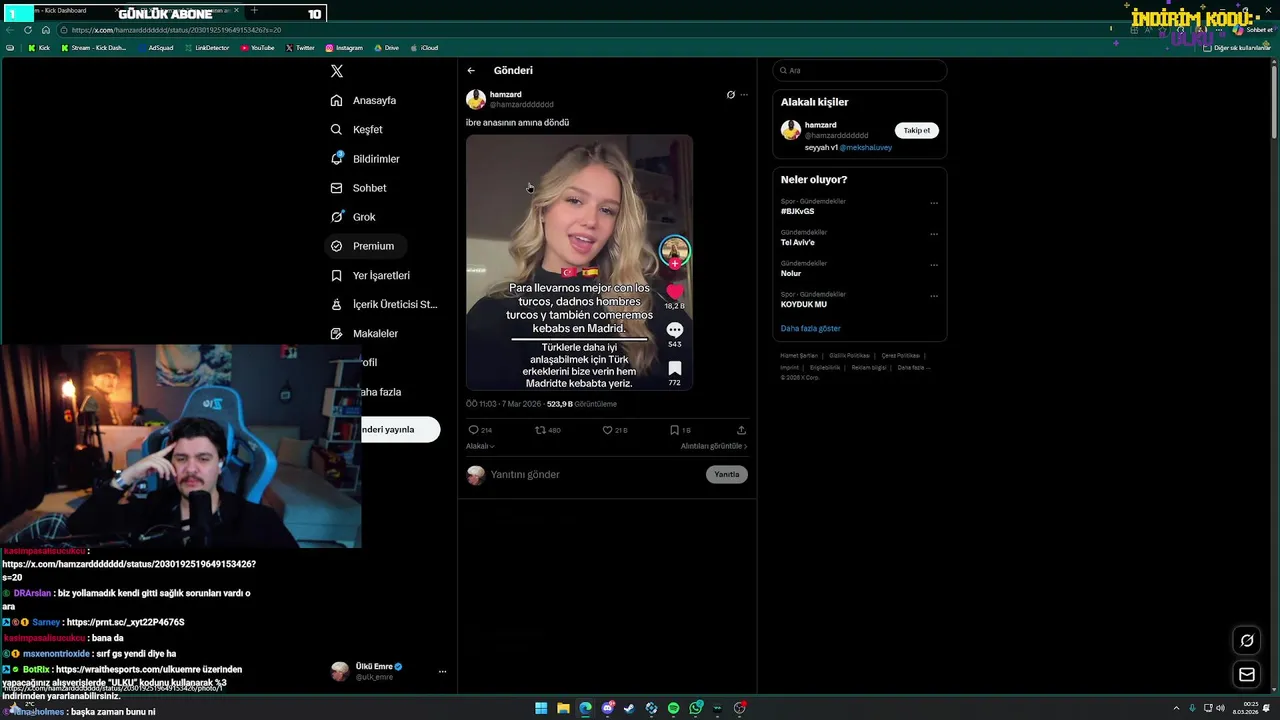Screen dimensions: 1280x720
Task: Open the Nolur trending topic
Action: tap(791, 273)
